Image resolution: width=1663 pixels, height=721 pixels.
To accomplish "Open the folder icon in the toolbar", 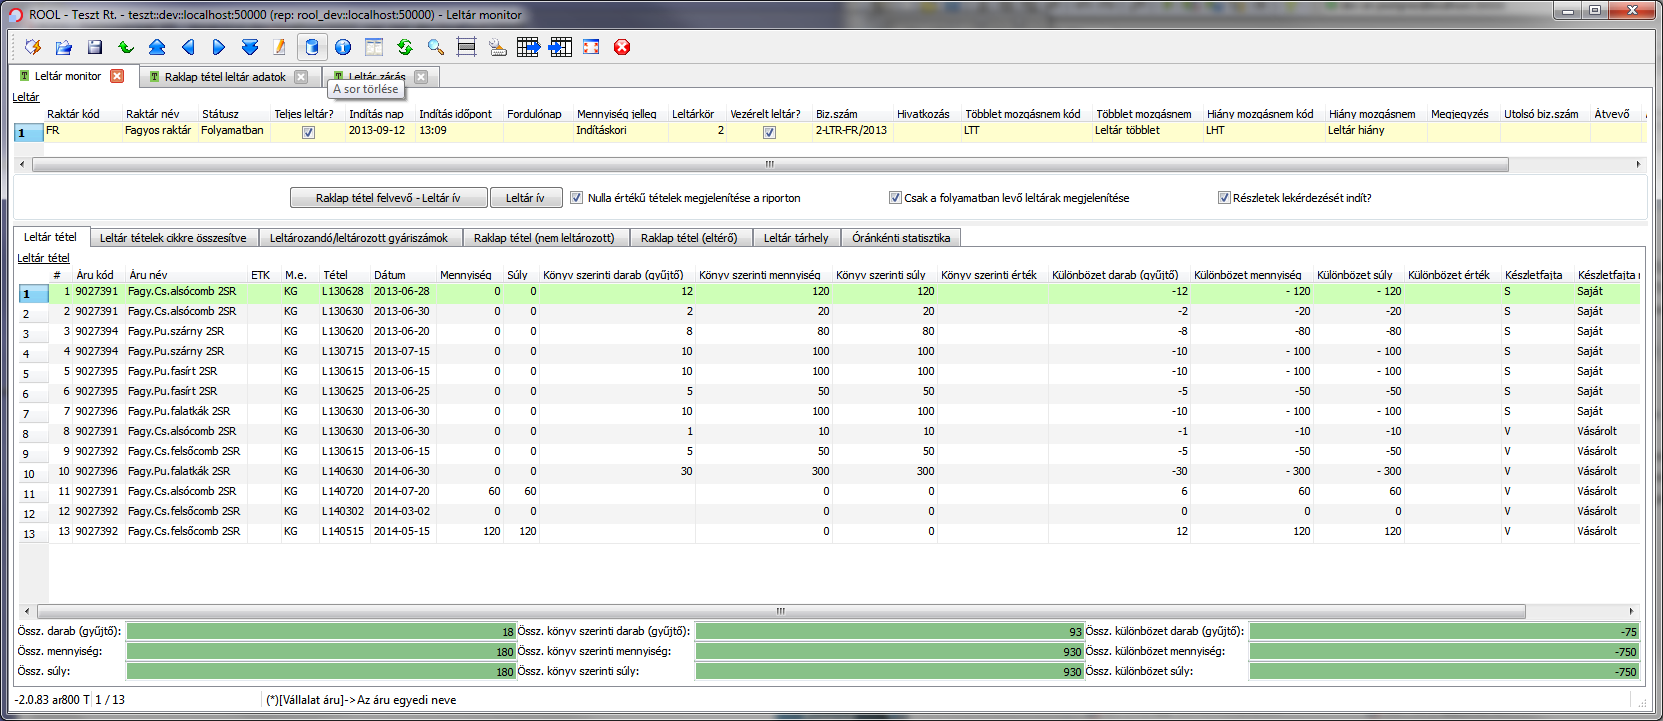I will click(x=64, y=47).
